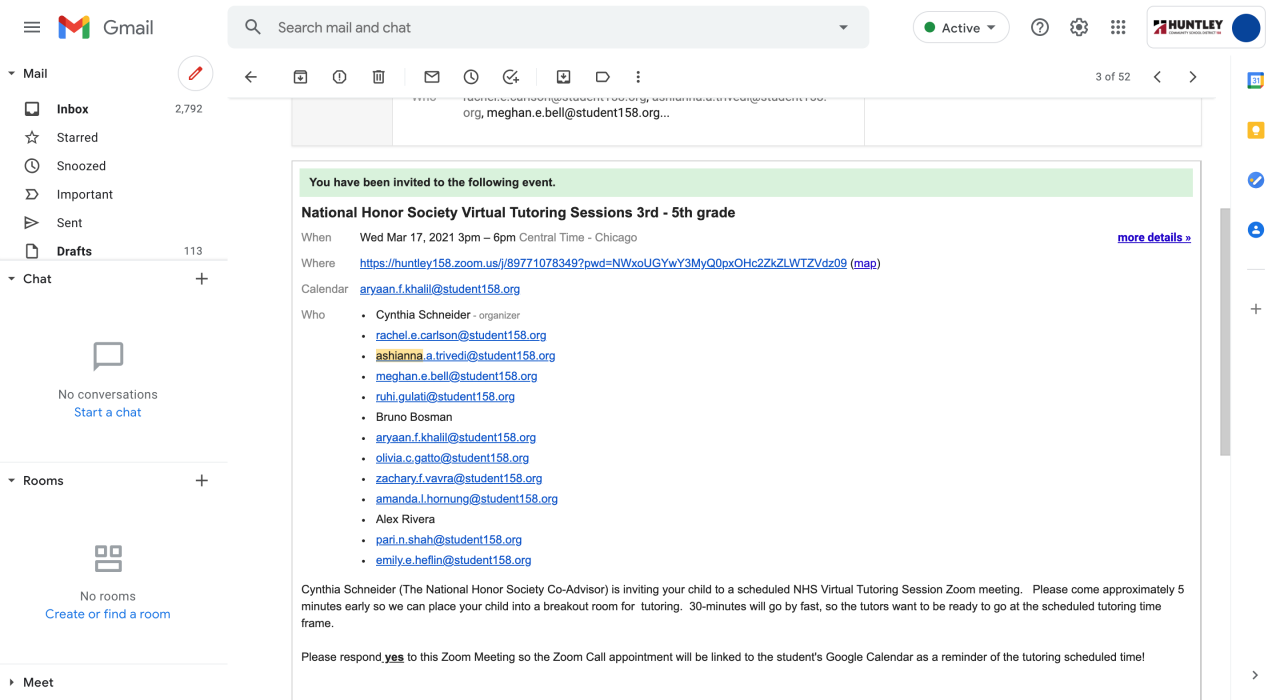Viewport: 1280px width, 700px height.
Task: Open the Zoom meeting link
Action: coord(603,263)
